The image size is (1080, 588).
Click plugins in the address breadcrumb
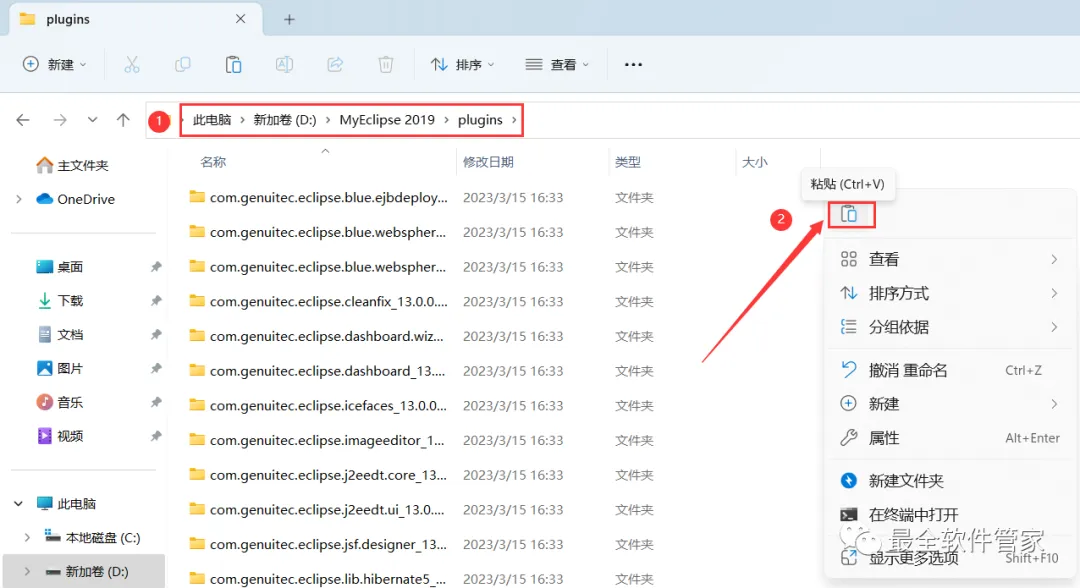click(480, 120)
